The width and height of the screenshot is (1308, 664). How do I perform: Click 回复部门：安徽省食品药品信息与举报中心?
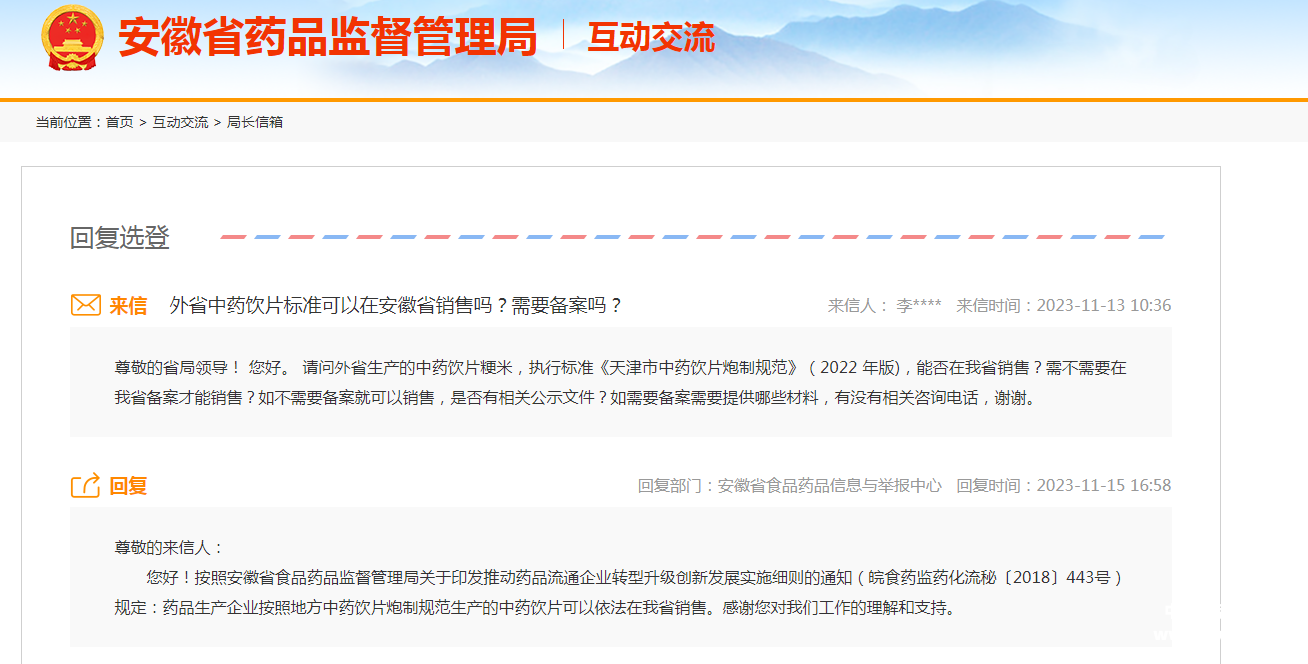coord(790,485)
